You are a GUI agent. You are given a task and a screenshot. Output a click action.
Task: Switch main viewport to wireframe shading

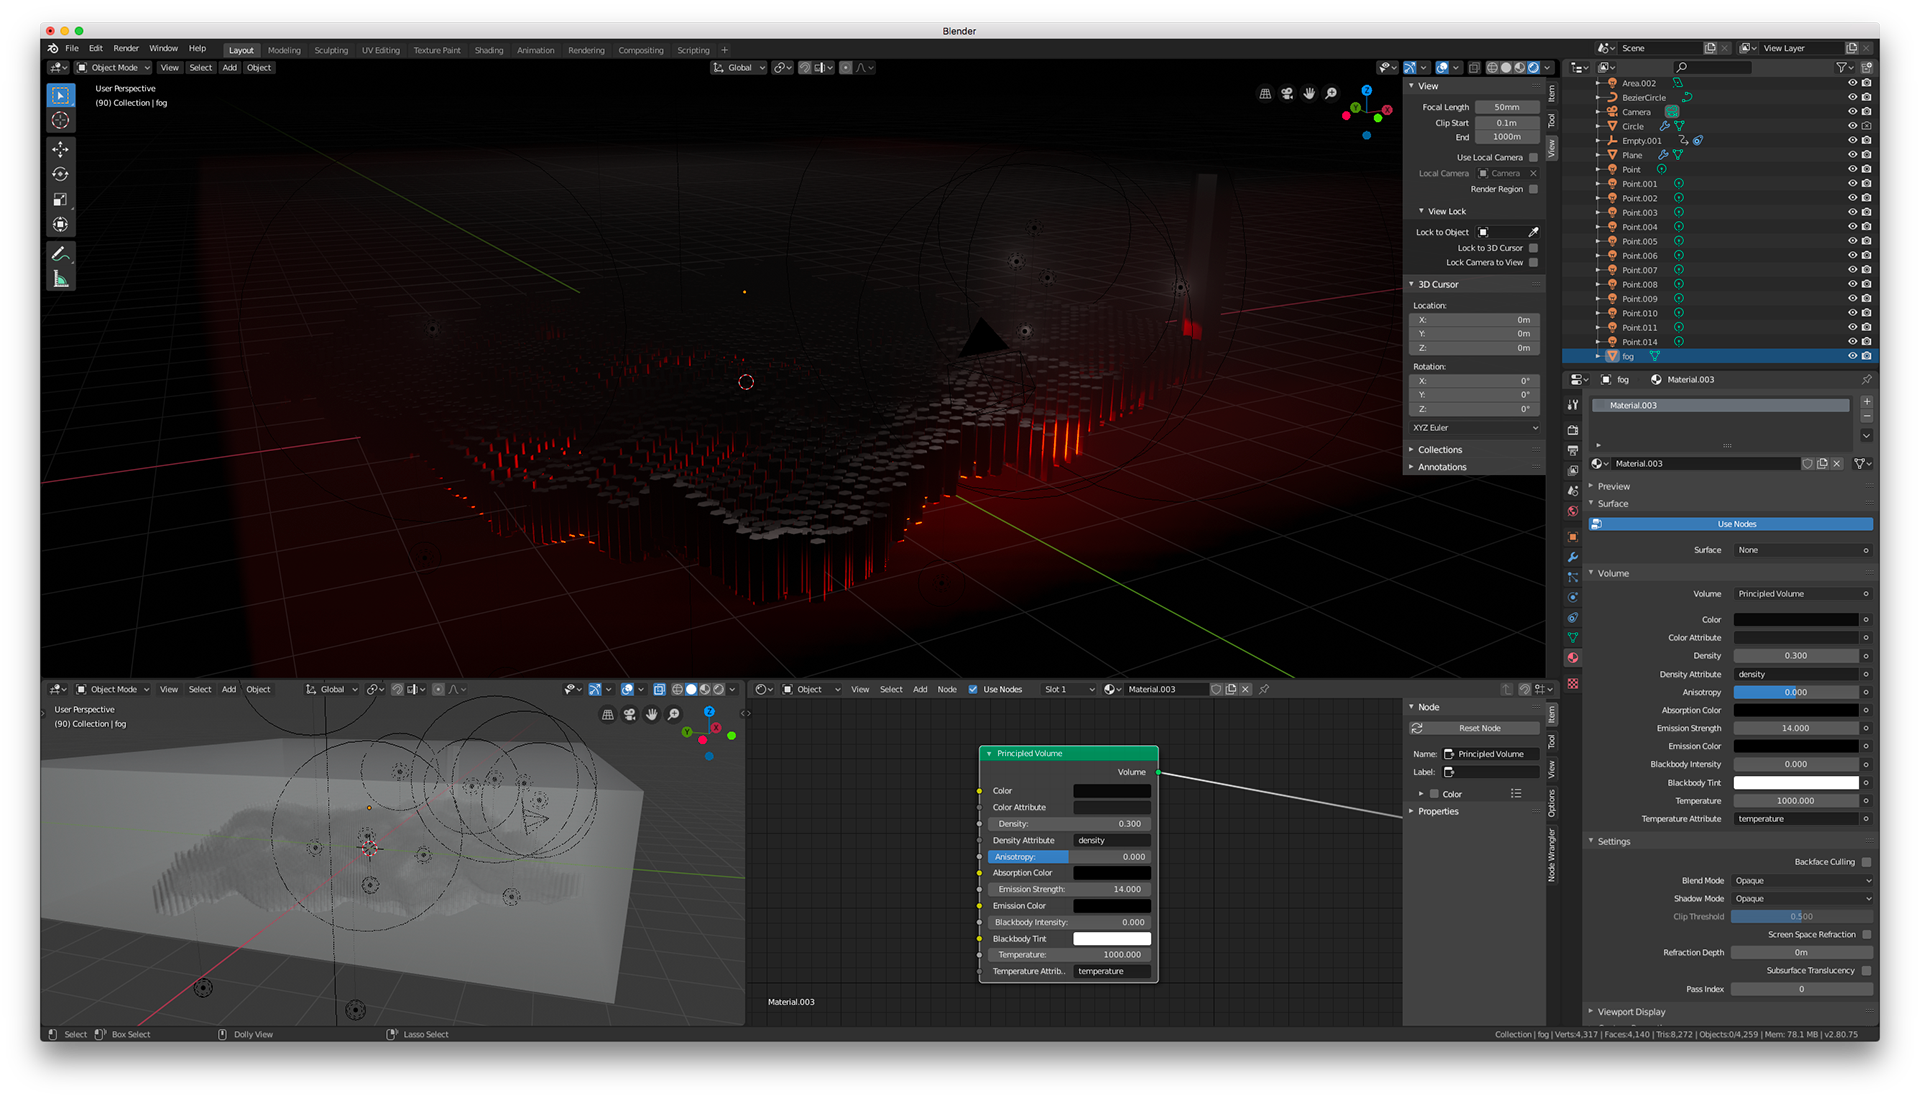(1492, 68)
